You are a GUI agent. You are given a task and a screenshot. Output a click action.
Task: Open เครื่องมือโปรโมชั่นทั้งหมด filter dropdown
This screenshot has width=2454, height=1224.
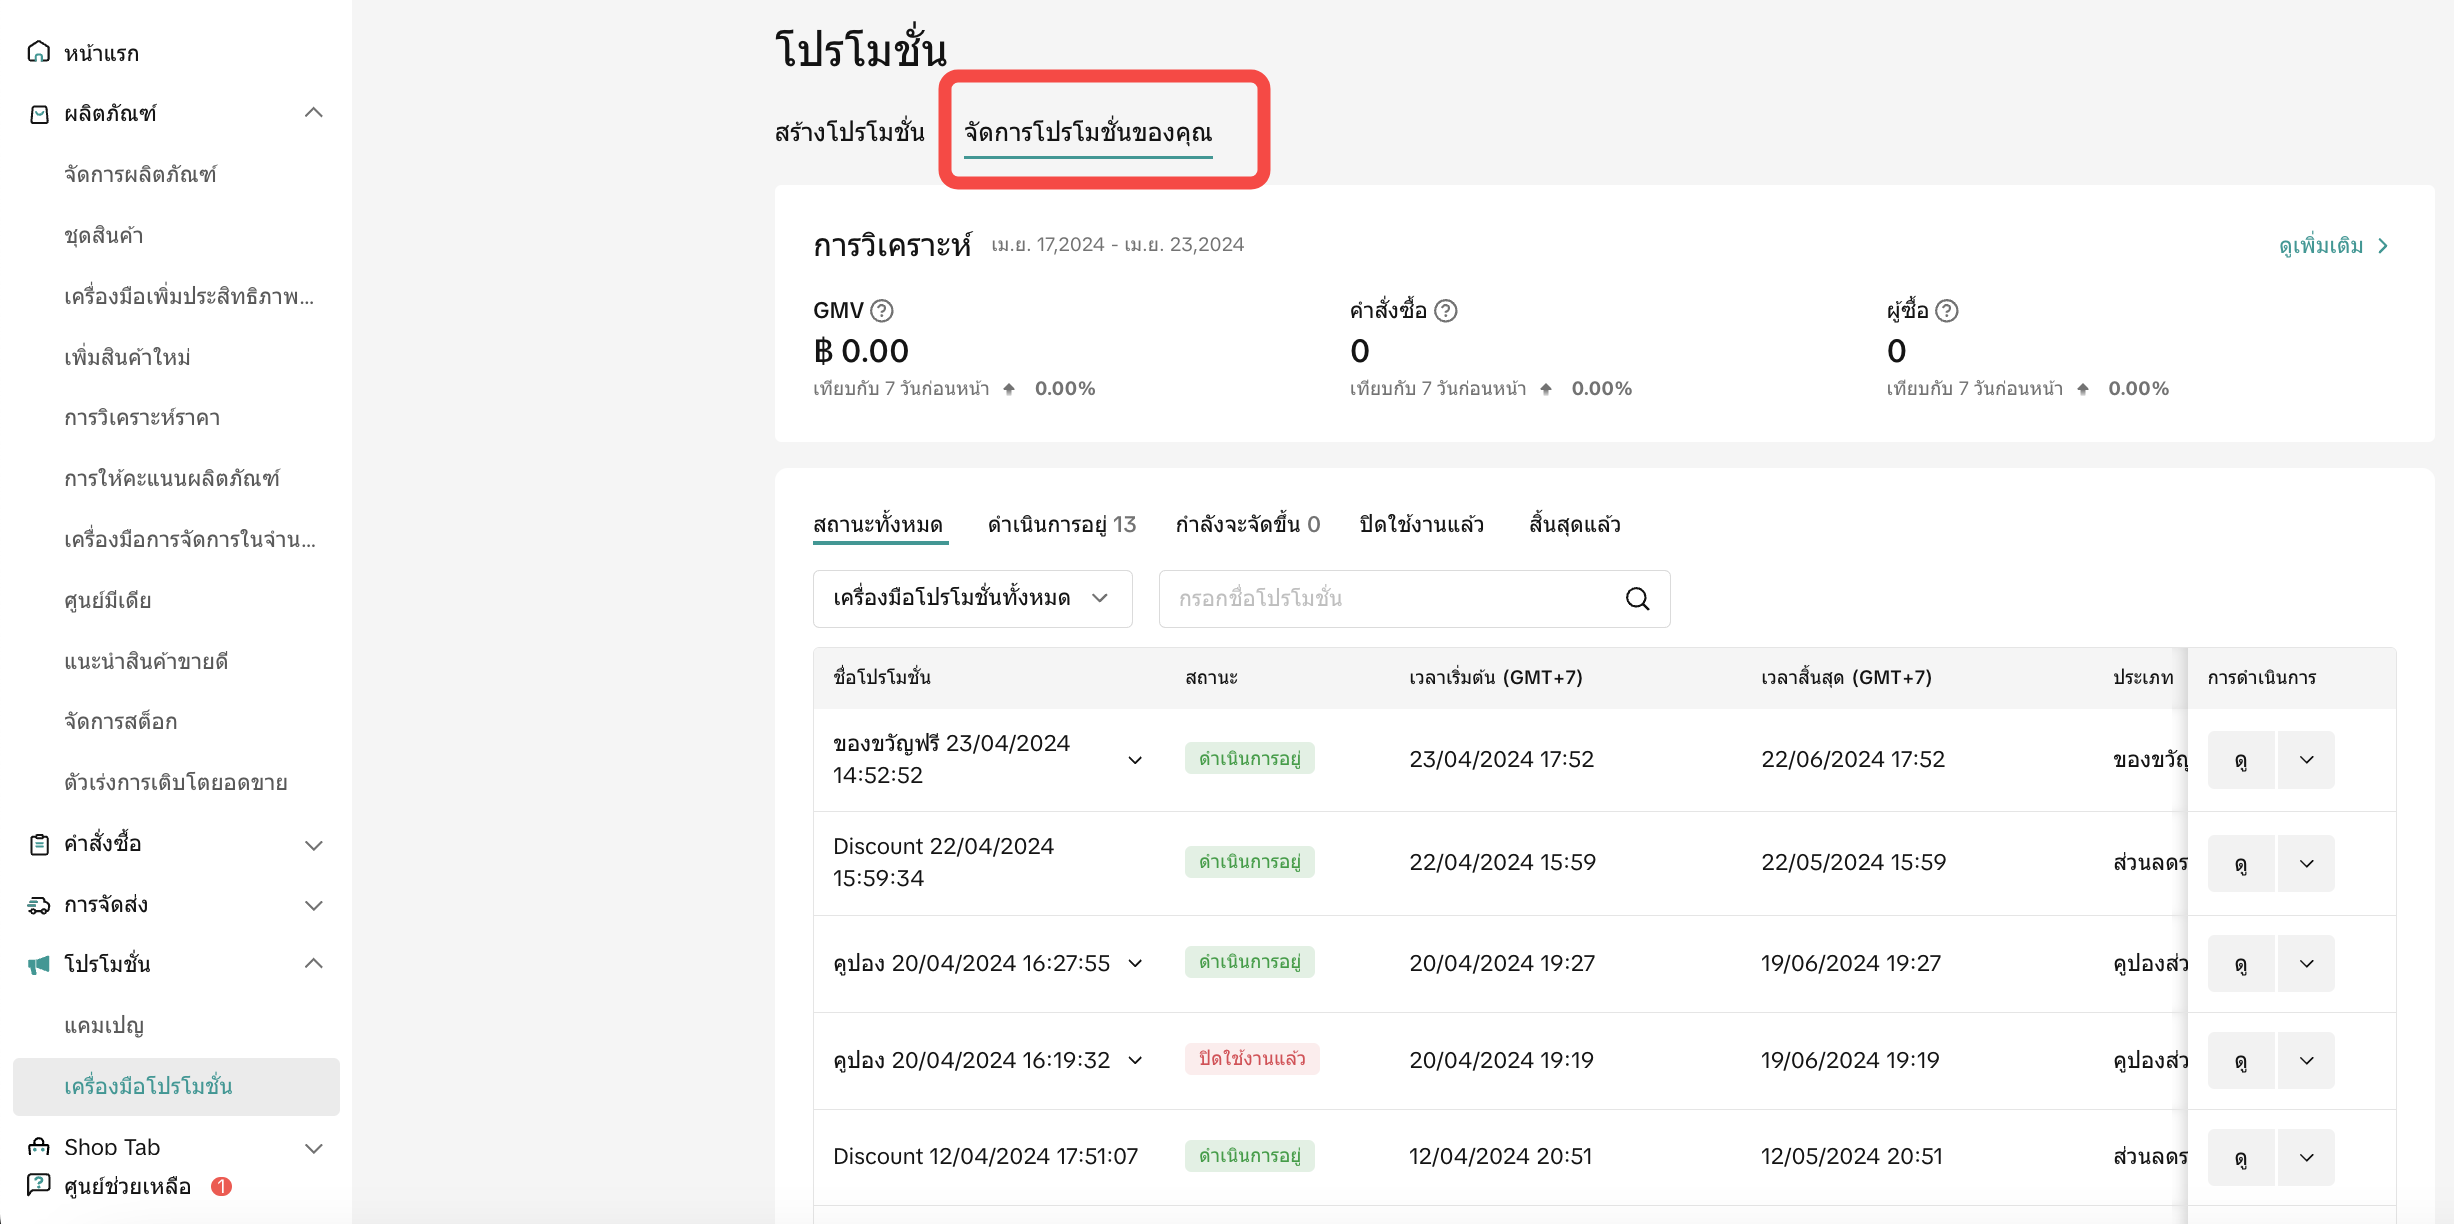pyautogui.click(x=971, y=599)
